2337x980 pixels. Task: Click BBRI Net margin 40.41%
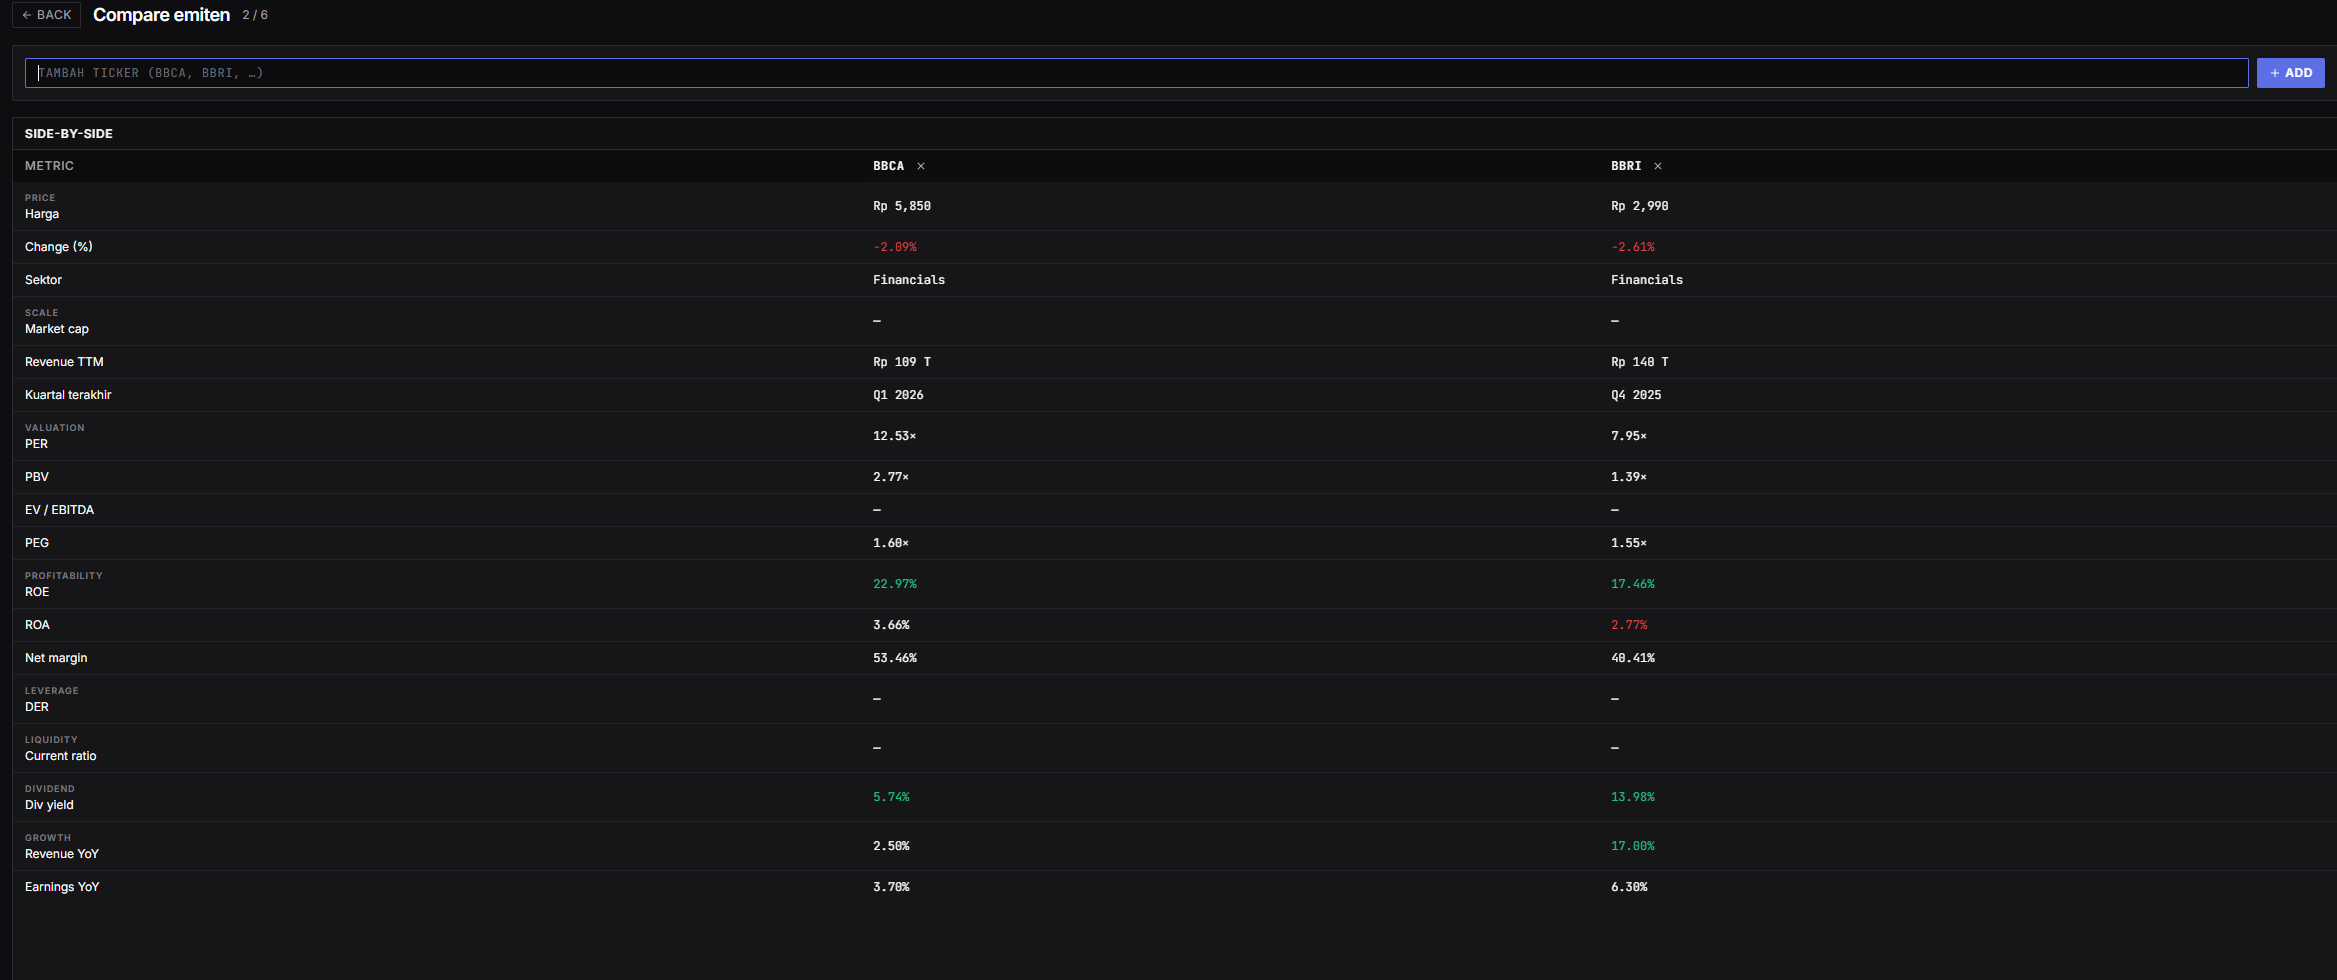tap(1633, 658)
